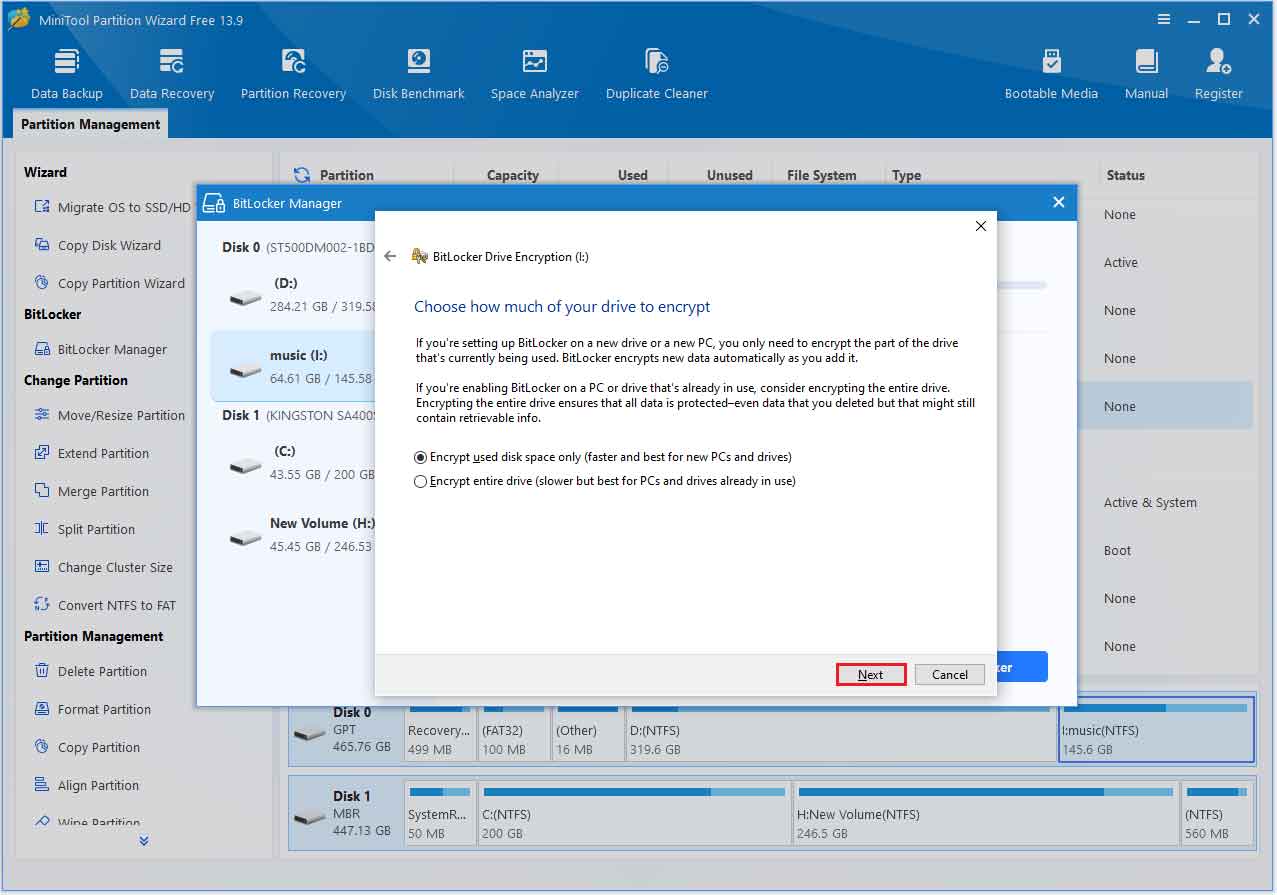
Task: Create Bootable Media
Action: (x=1051, y=75)
